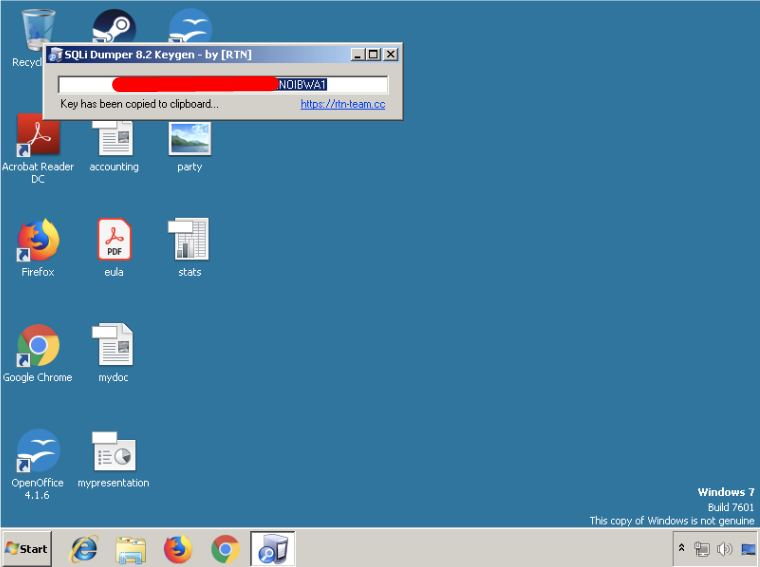Click the display tray icon

pyautogui.click(x=748, y=549)
